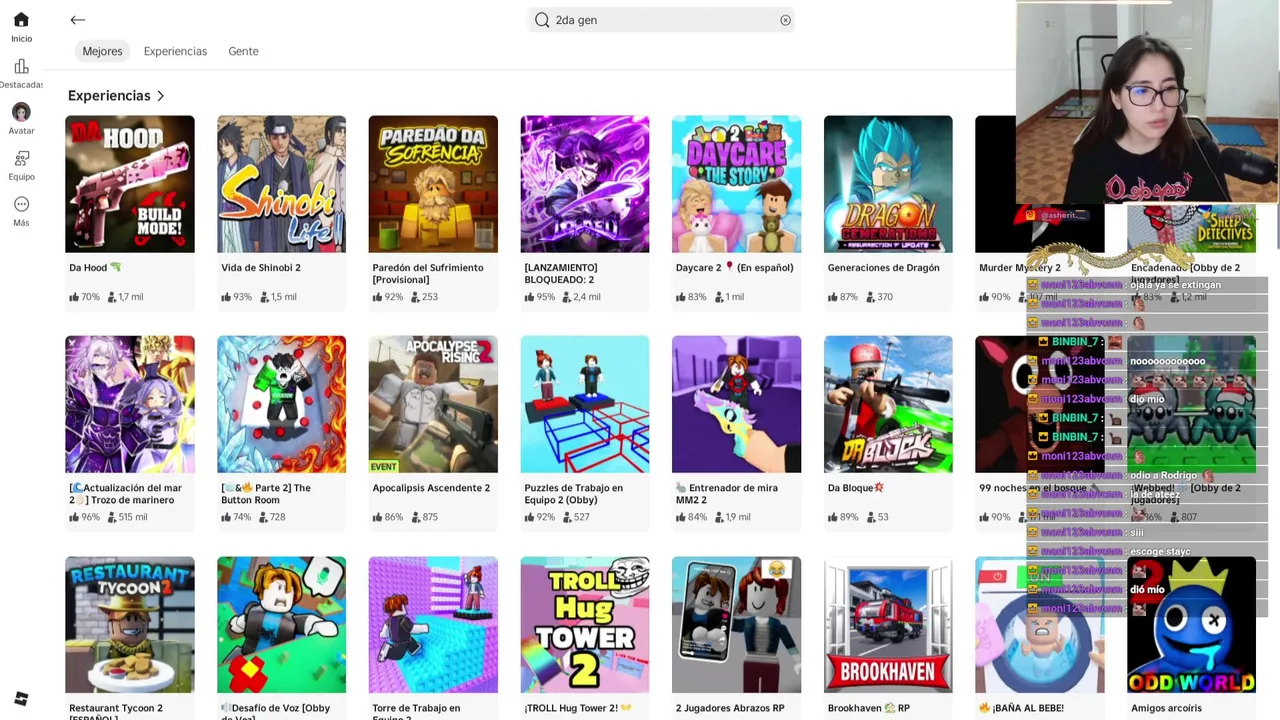Viewport: 1280px width, 720px height.
Task: Open the ODD WORLD Amigos arcoíris thumbnail
Action: point(1191,625)
